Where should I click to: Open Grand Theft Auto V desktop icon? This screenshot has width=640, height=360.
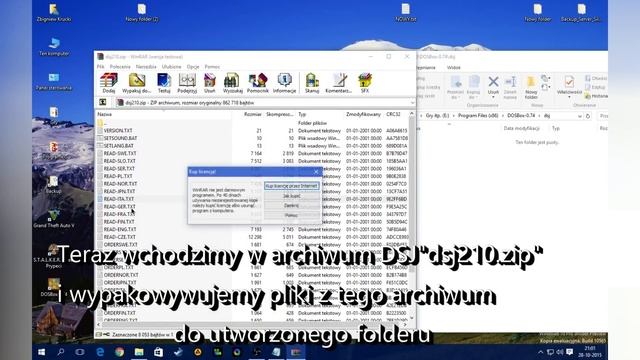(54, 218)
